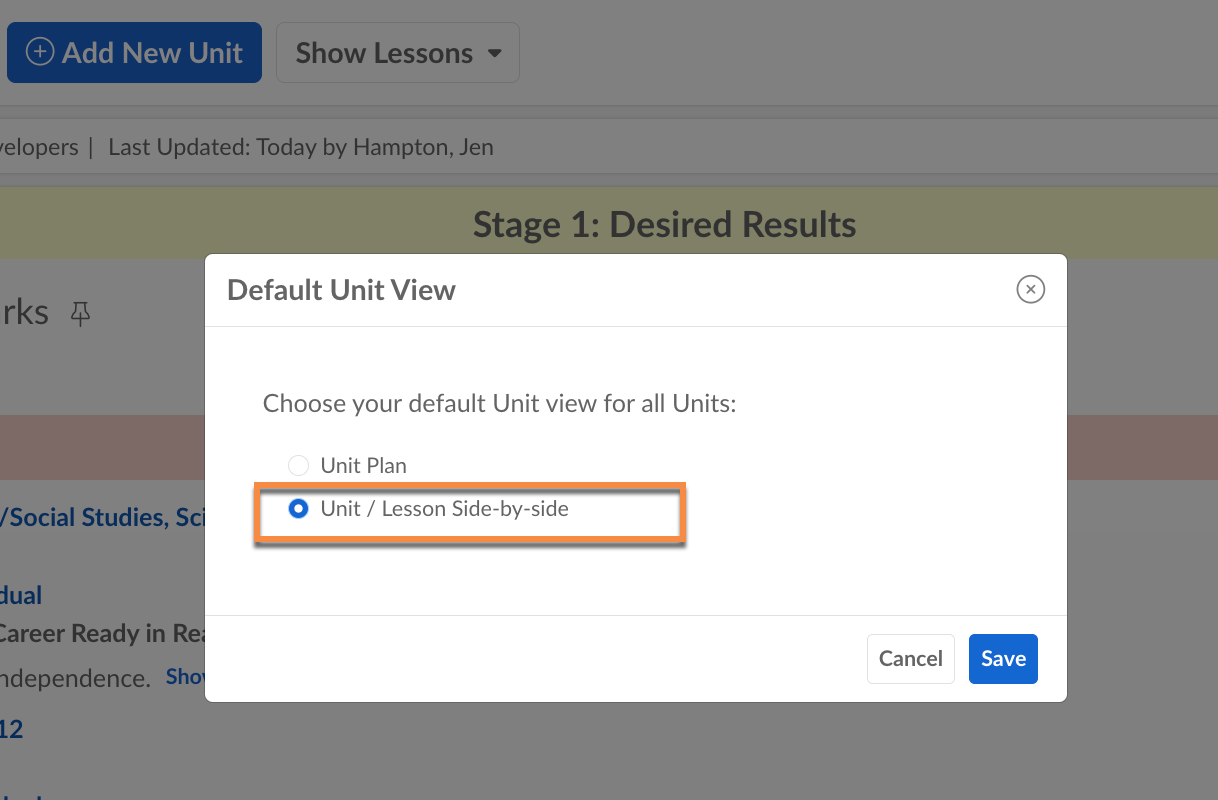This screenshot has width=1218, height=800.
Task: Open the Show Lessons dropdown
Action: [x=397, y=53]
